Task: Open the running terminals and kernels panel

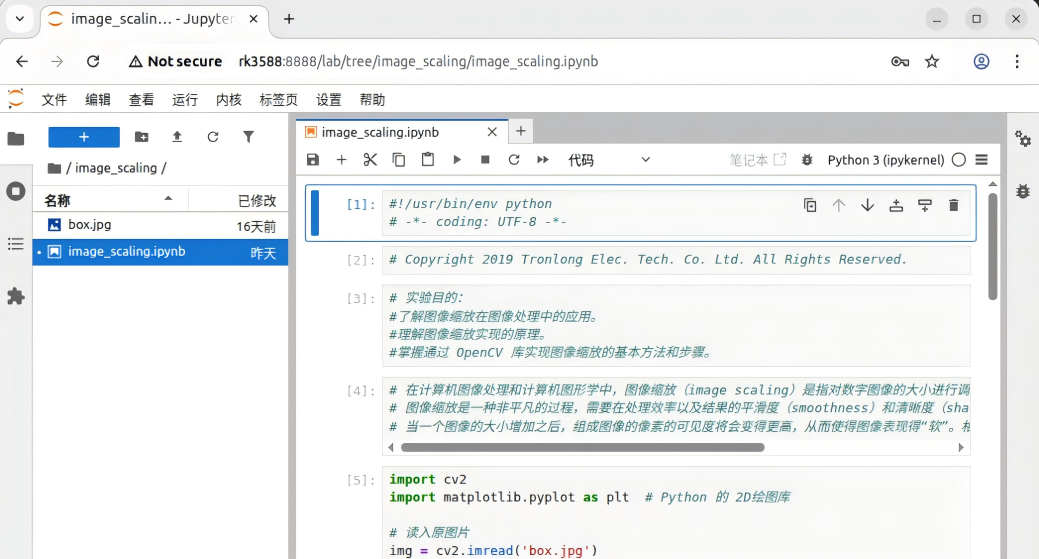Action: (16, 191)
